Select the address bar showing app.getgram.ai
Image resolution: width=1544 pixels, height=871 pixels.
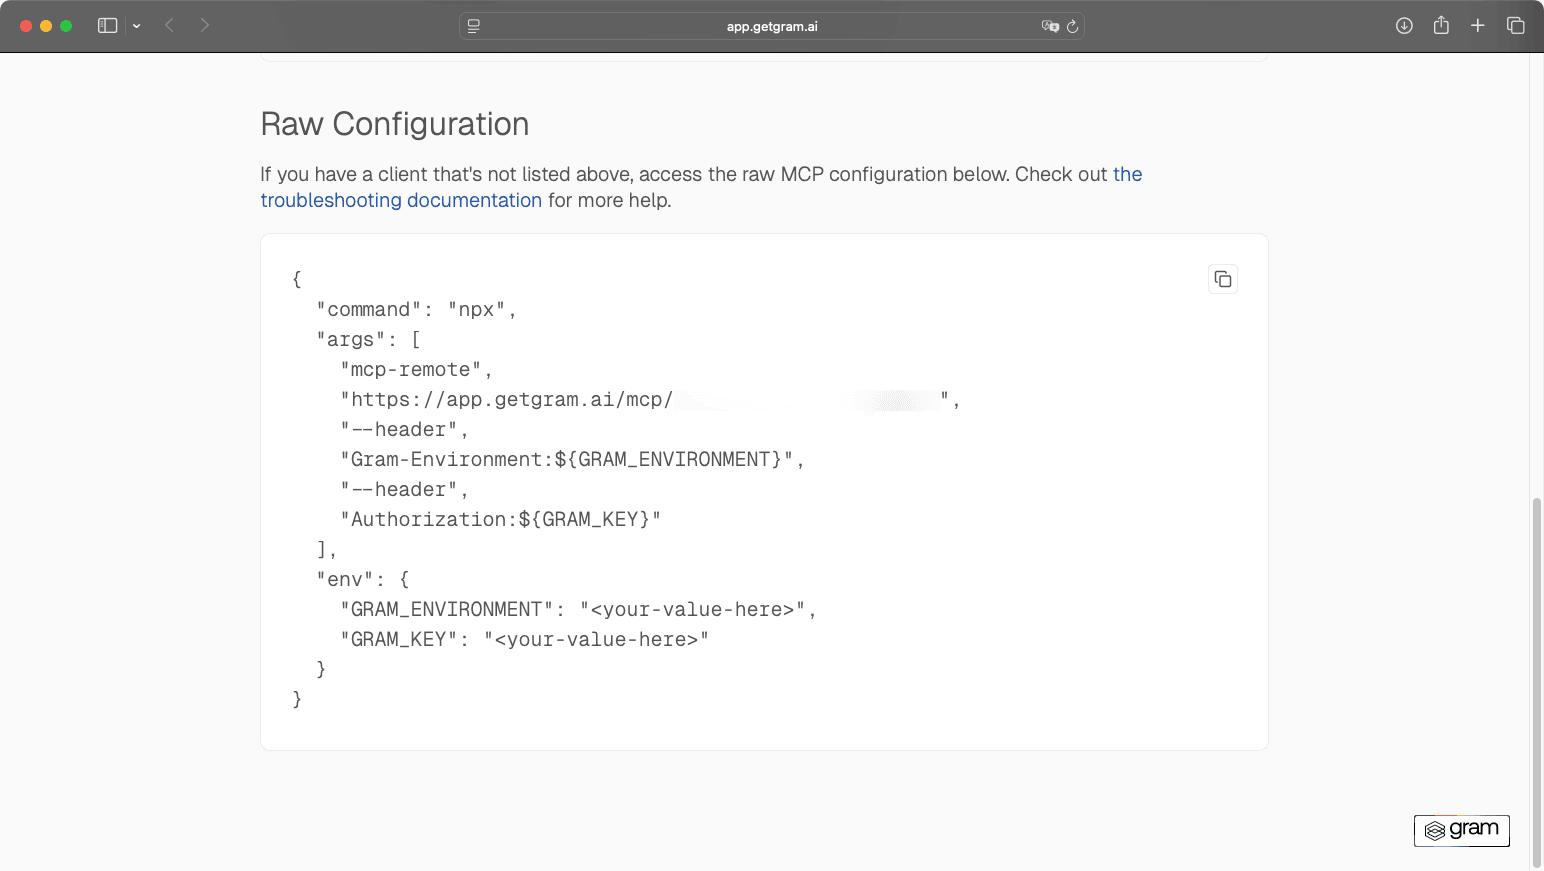tap(772, 26)
